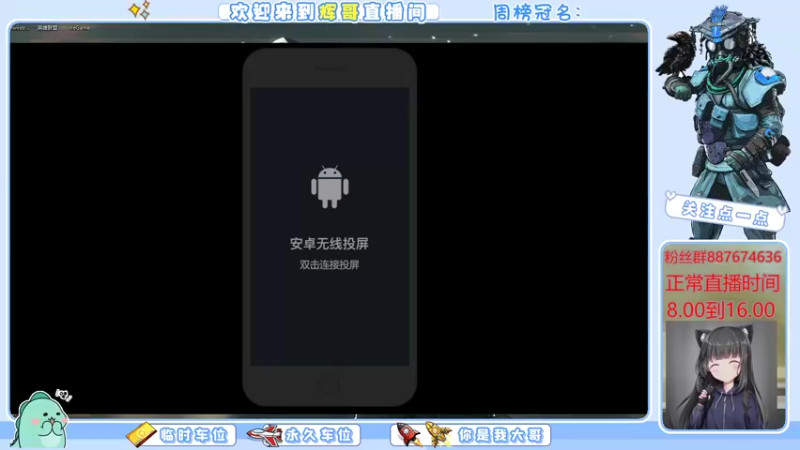800x450 pixels.
Task: Click the Android robot icon
Action: 330,187
